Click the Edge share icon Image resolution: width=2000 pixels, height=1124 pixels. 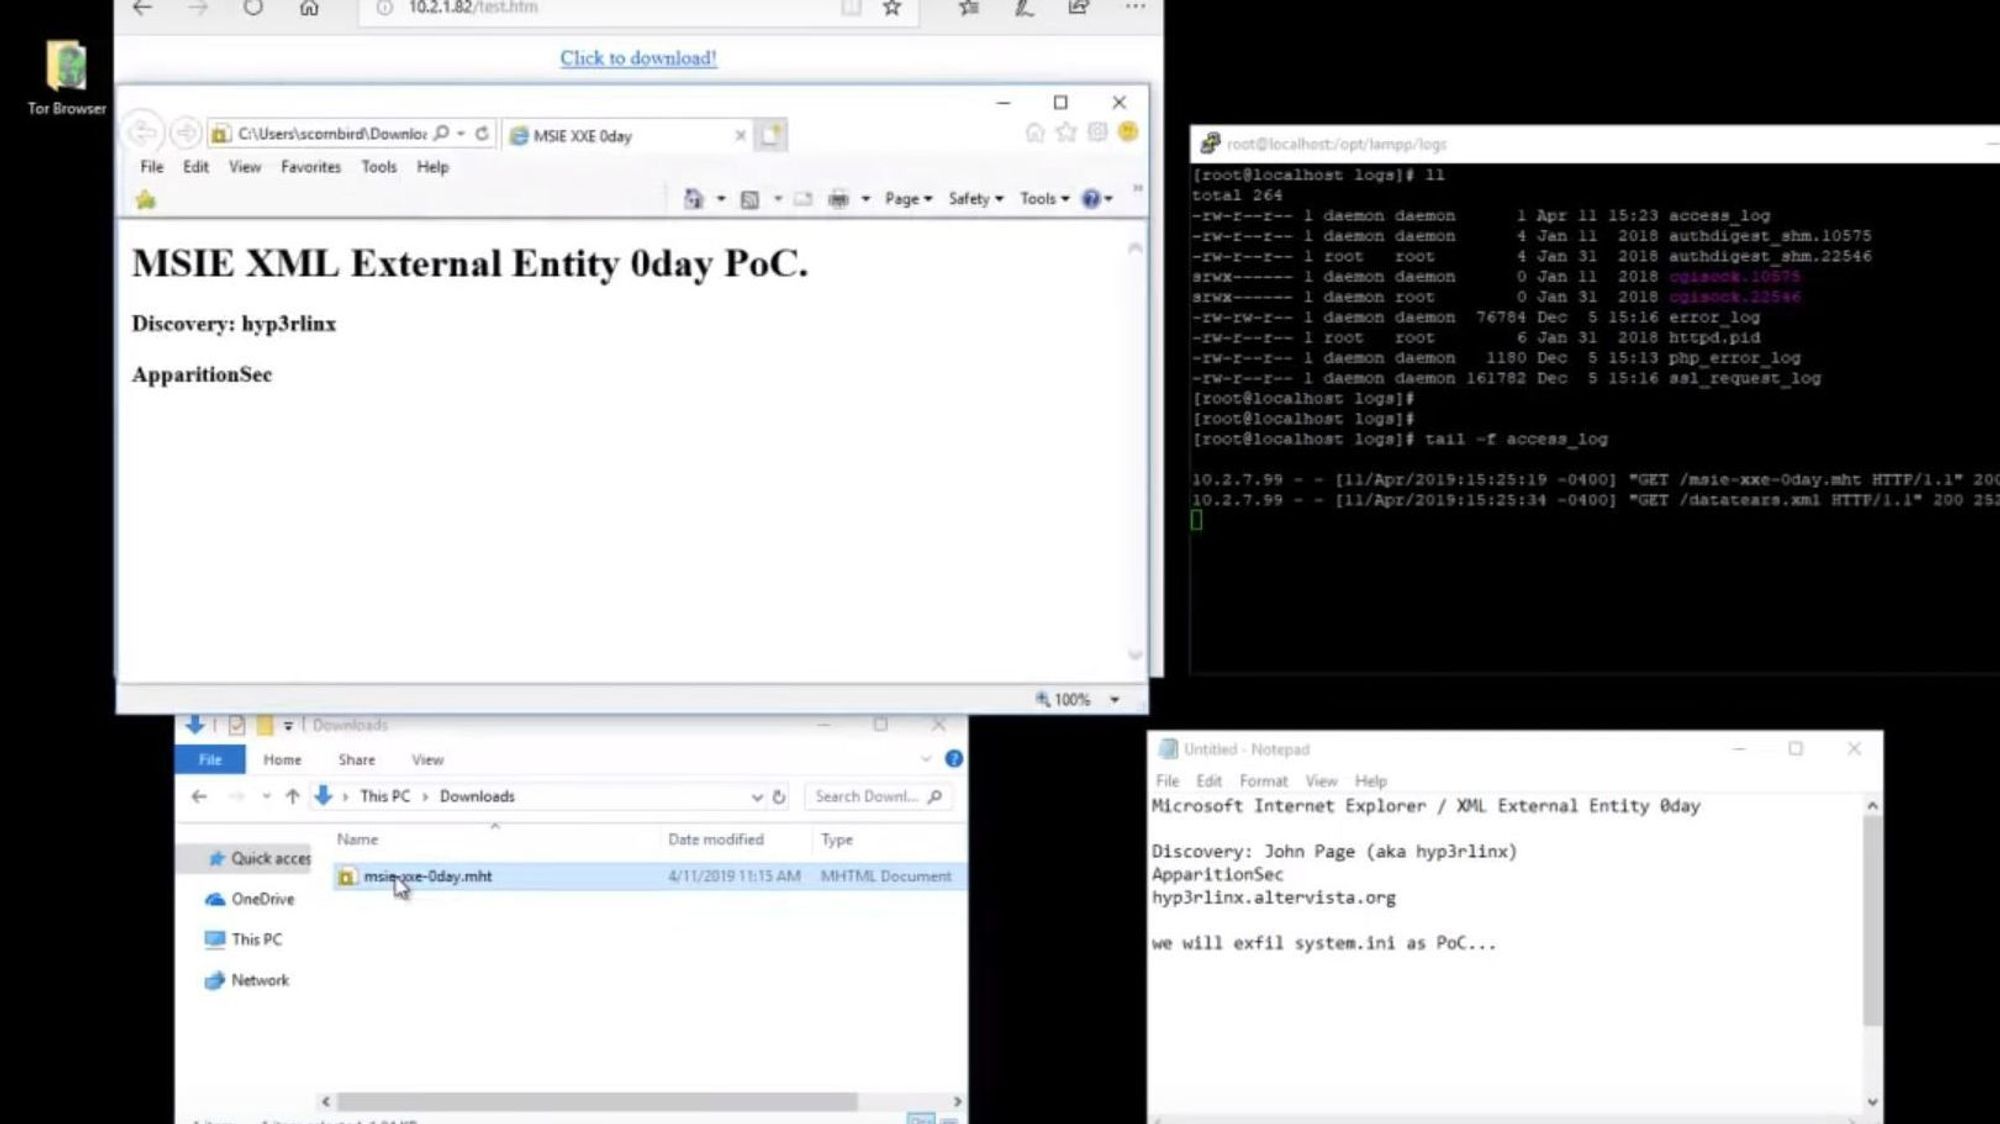(1078, 8)
